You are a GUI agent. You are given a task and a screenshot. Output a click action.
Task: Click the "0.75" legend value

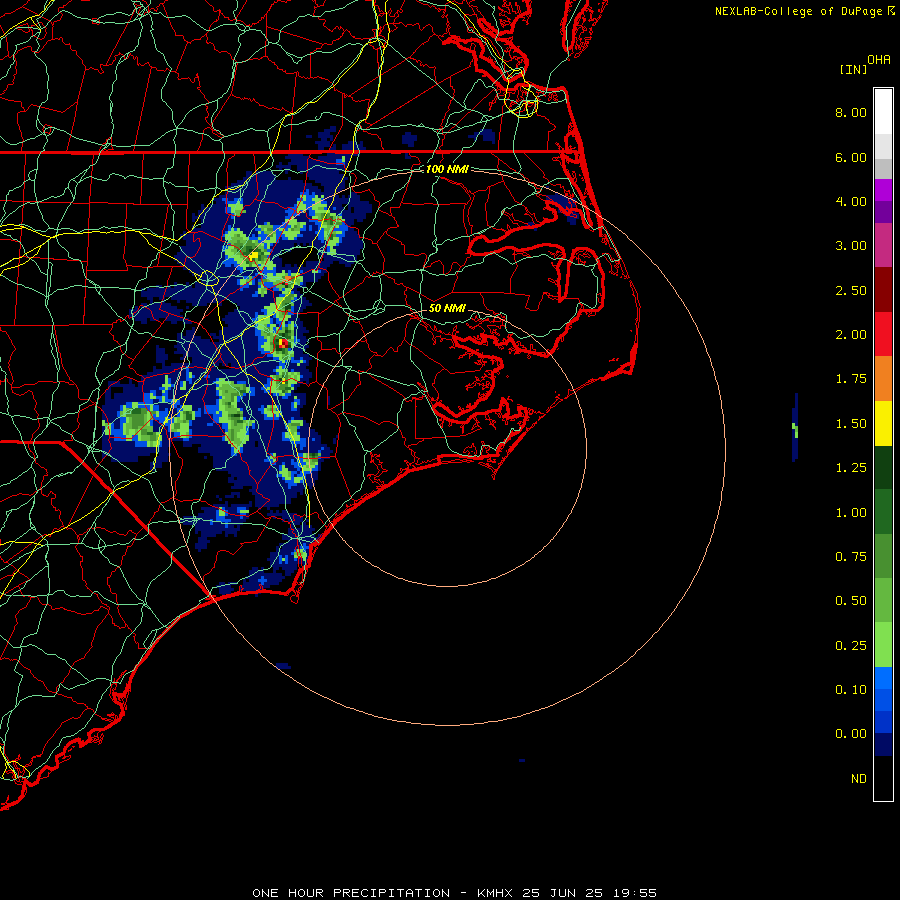pyautogui.click(x=851, y=557)
